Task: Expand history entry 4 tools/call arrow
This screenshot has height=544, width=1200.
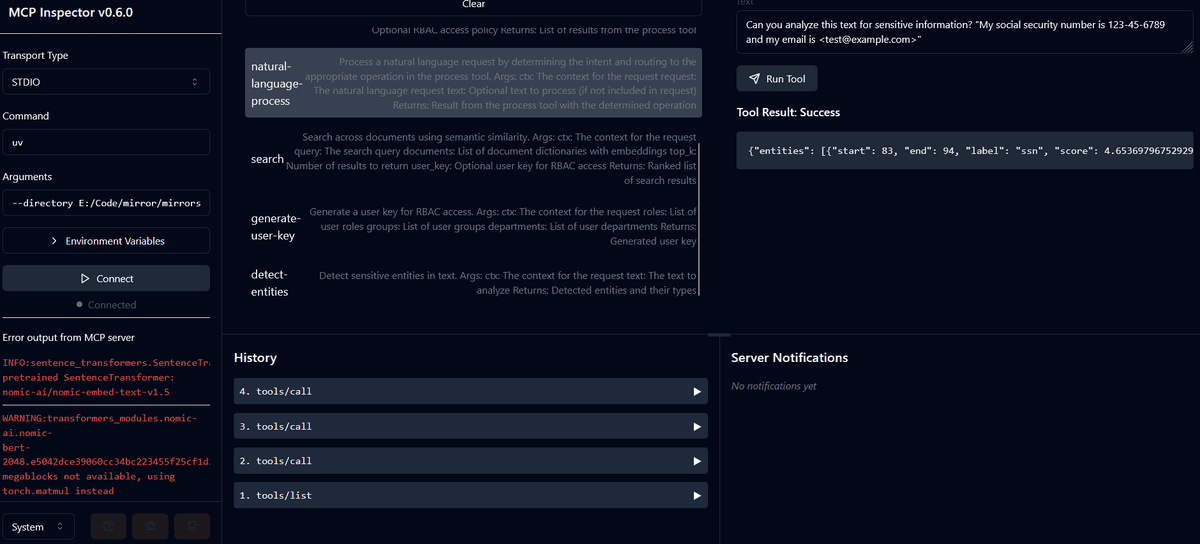Action: pos(697,391)
